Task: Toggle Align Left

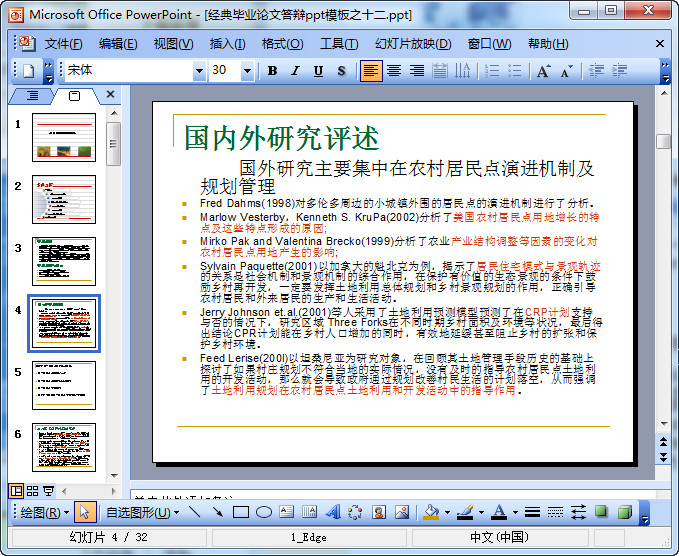Action: click(x=371, y=71)
